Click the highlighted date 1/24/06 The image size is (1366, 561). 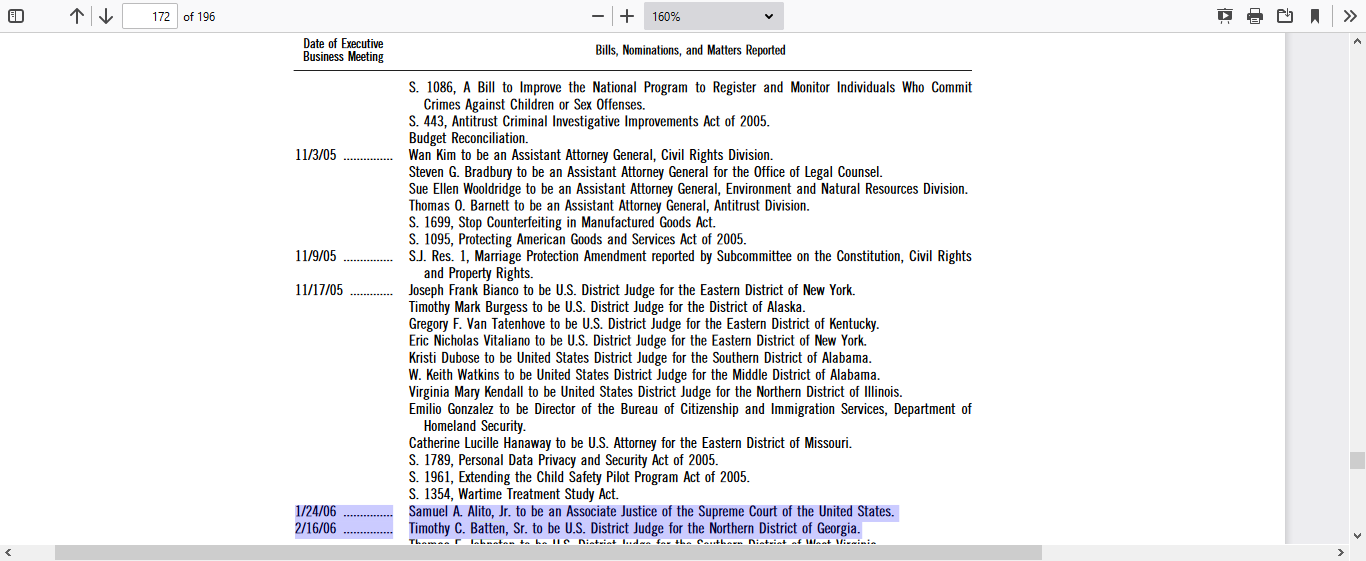click(316, 512)
